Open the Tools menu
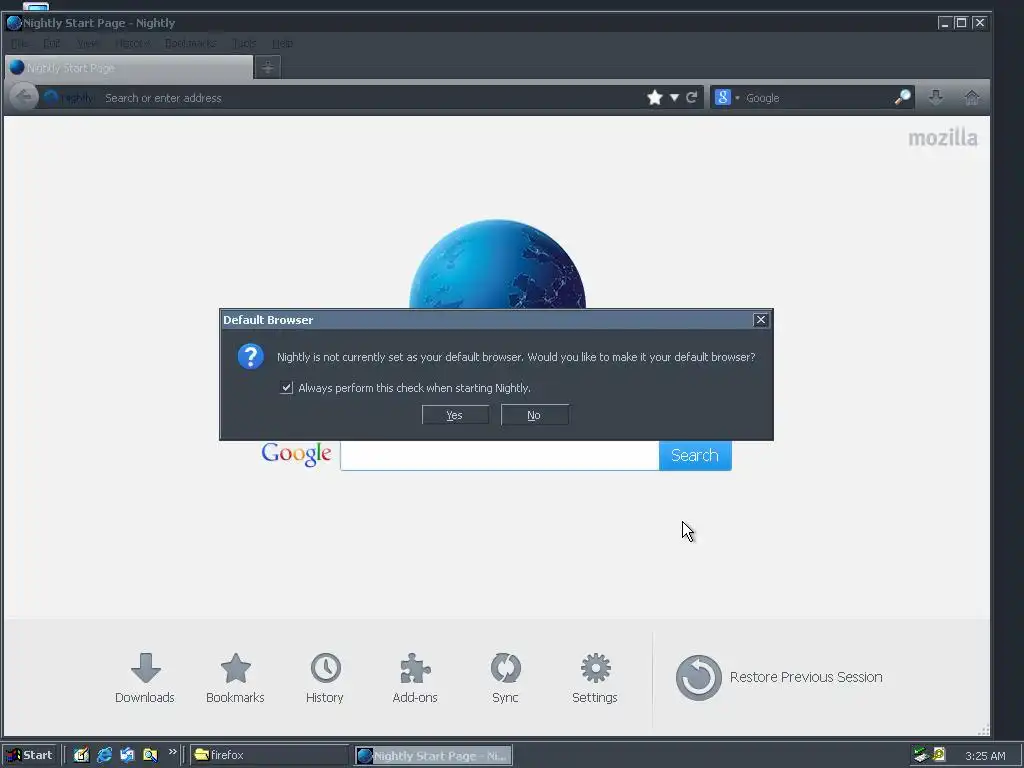The height and width of the screenshot is (768, 1024). pos(244,43)
